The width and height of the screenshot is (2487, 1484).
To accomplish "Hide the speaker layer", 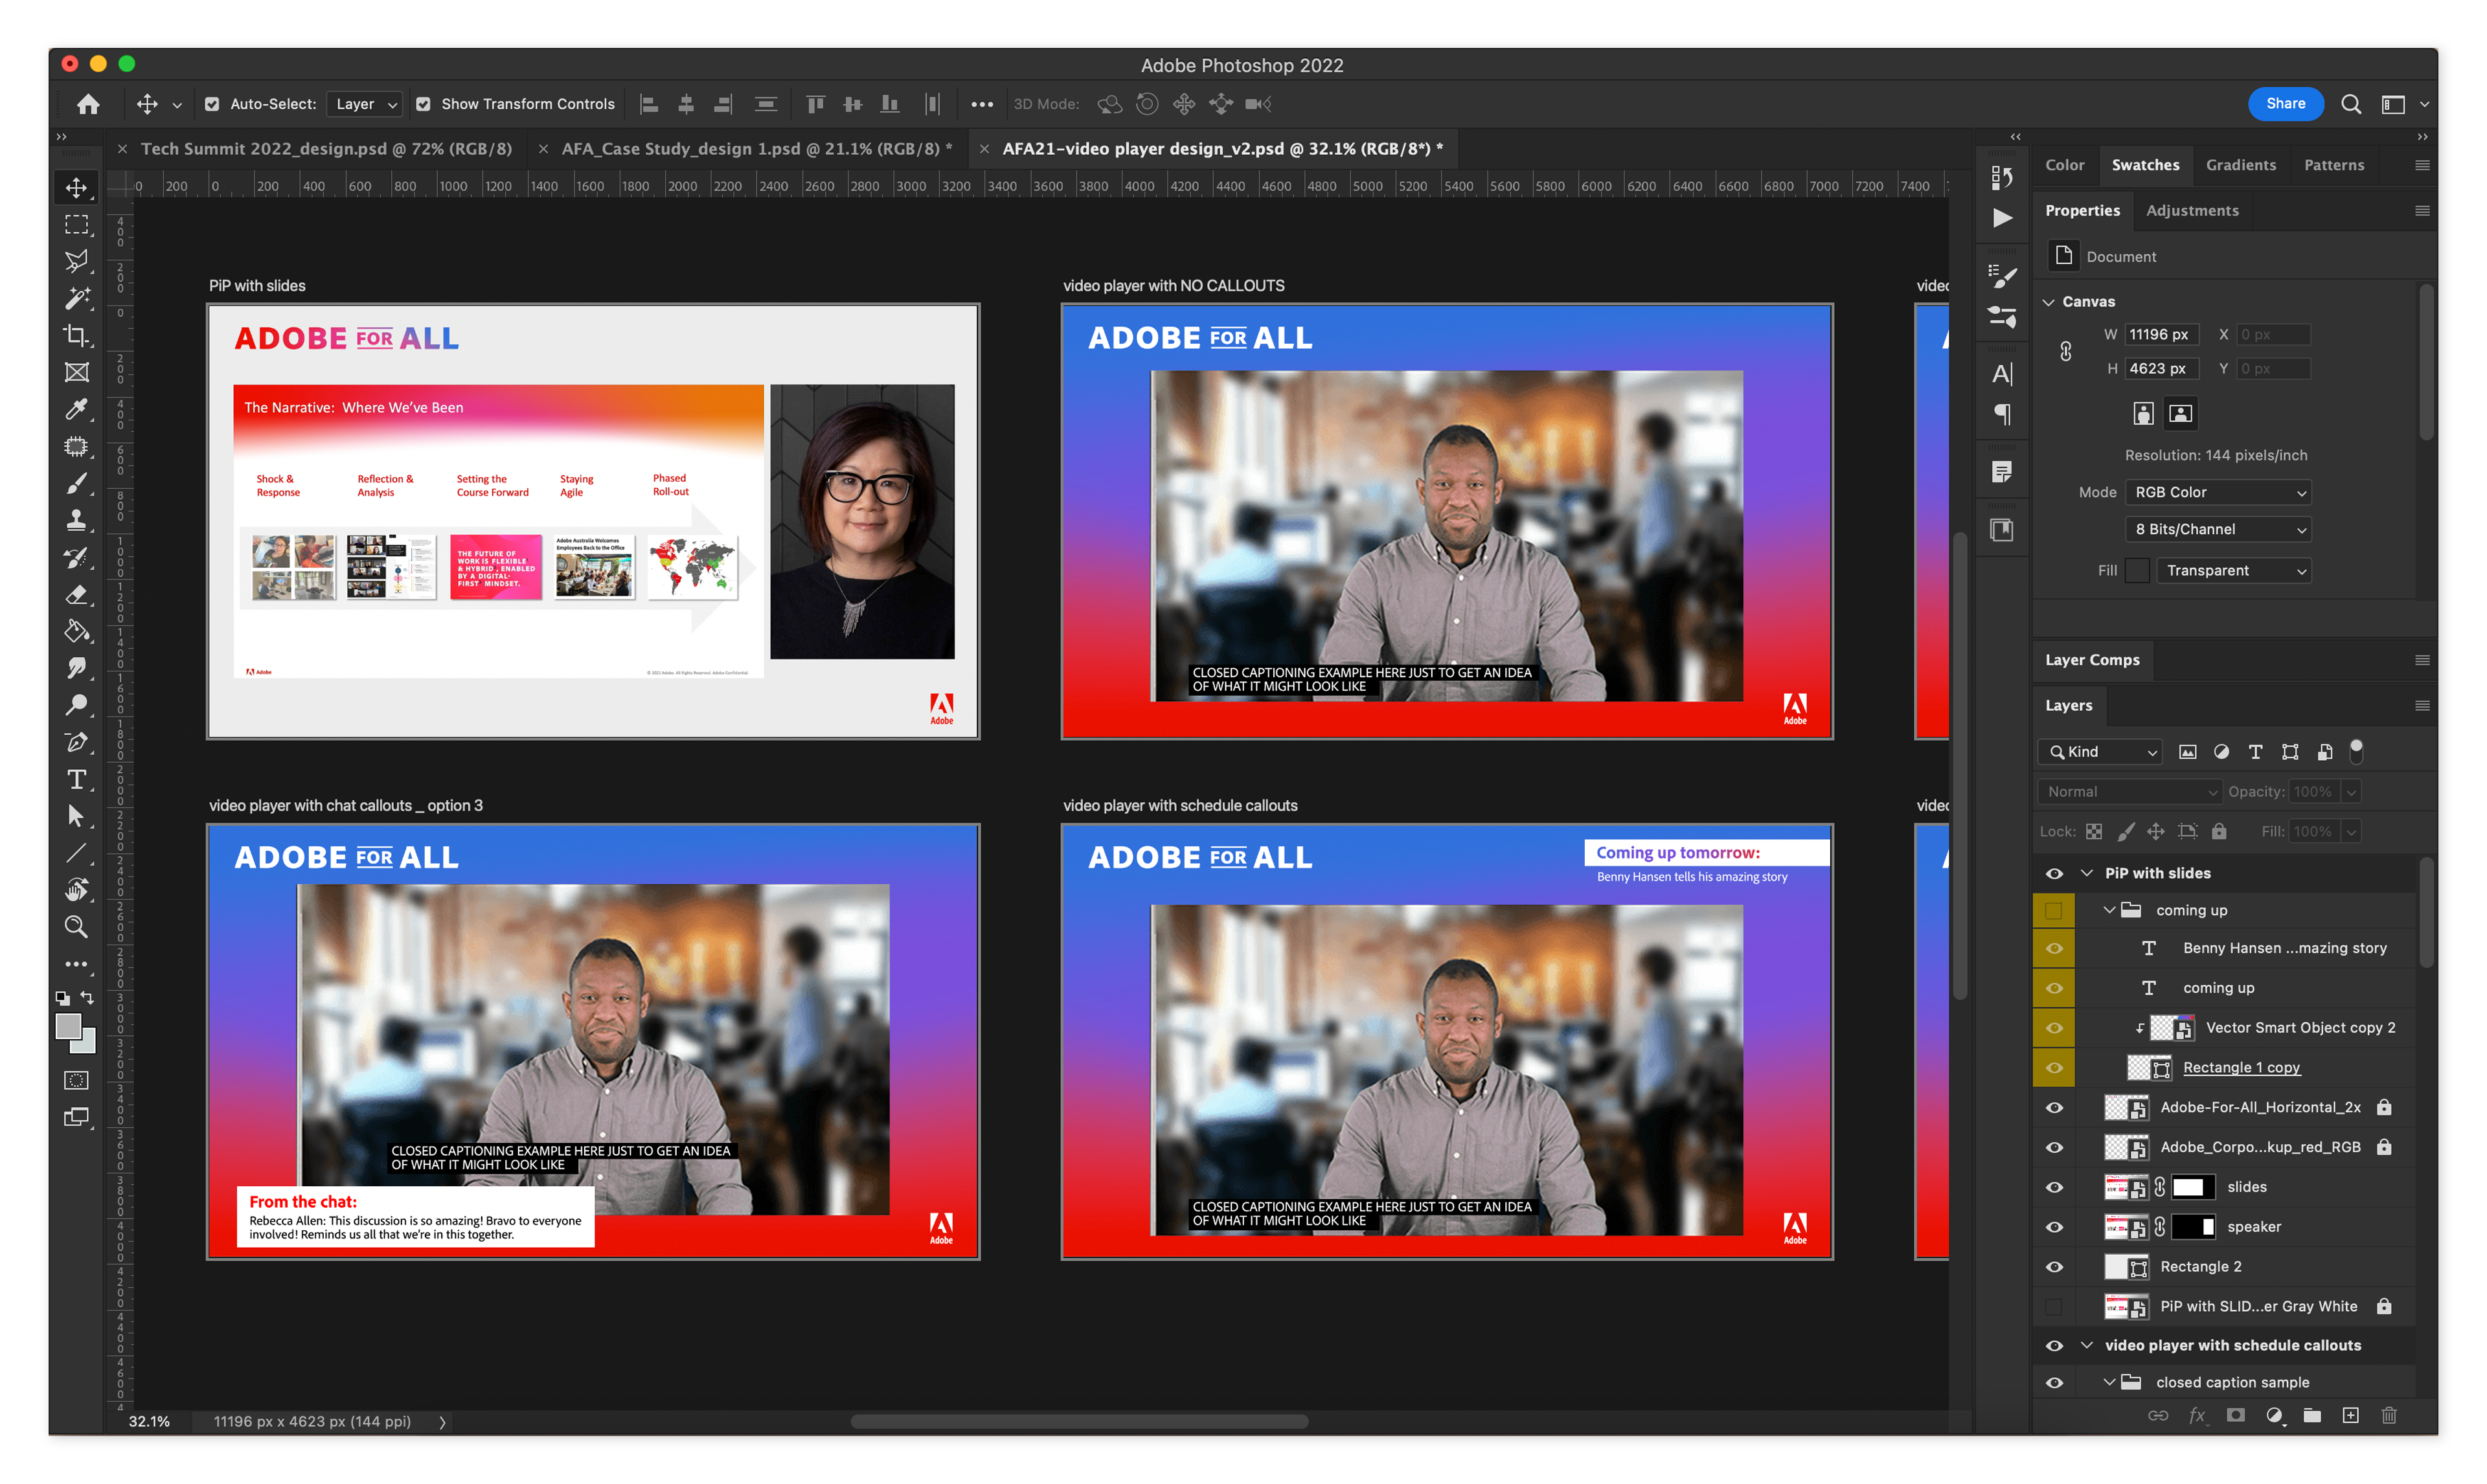I will point(2053,1227).
